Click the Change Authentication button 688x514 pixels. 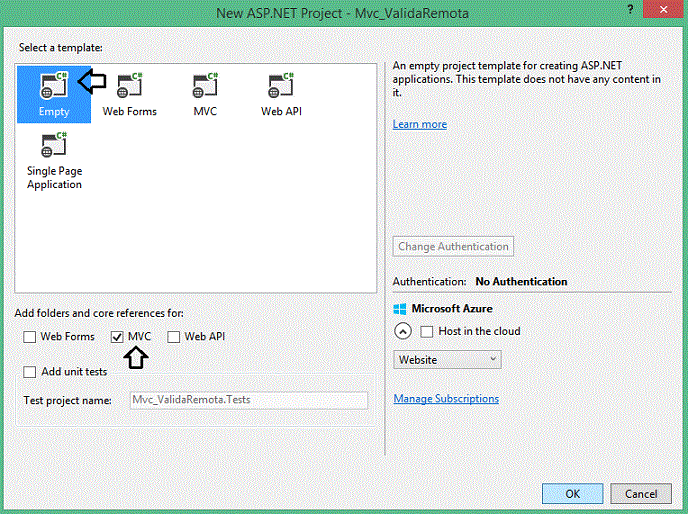[453, 246]
